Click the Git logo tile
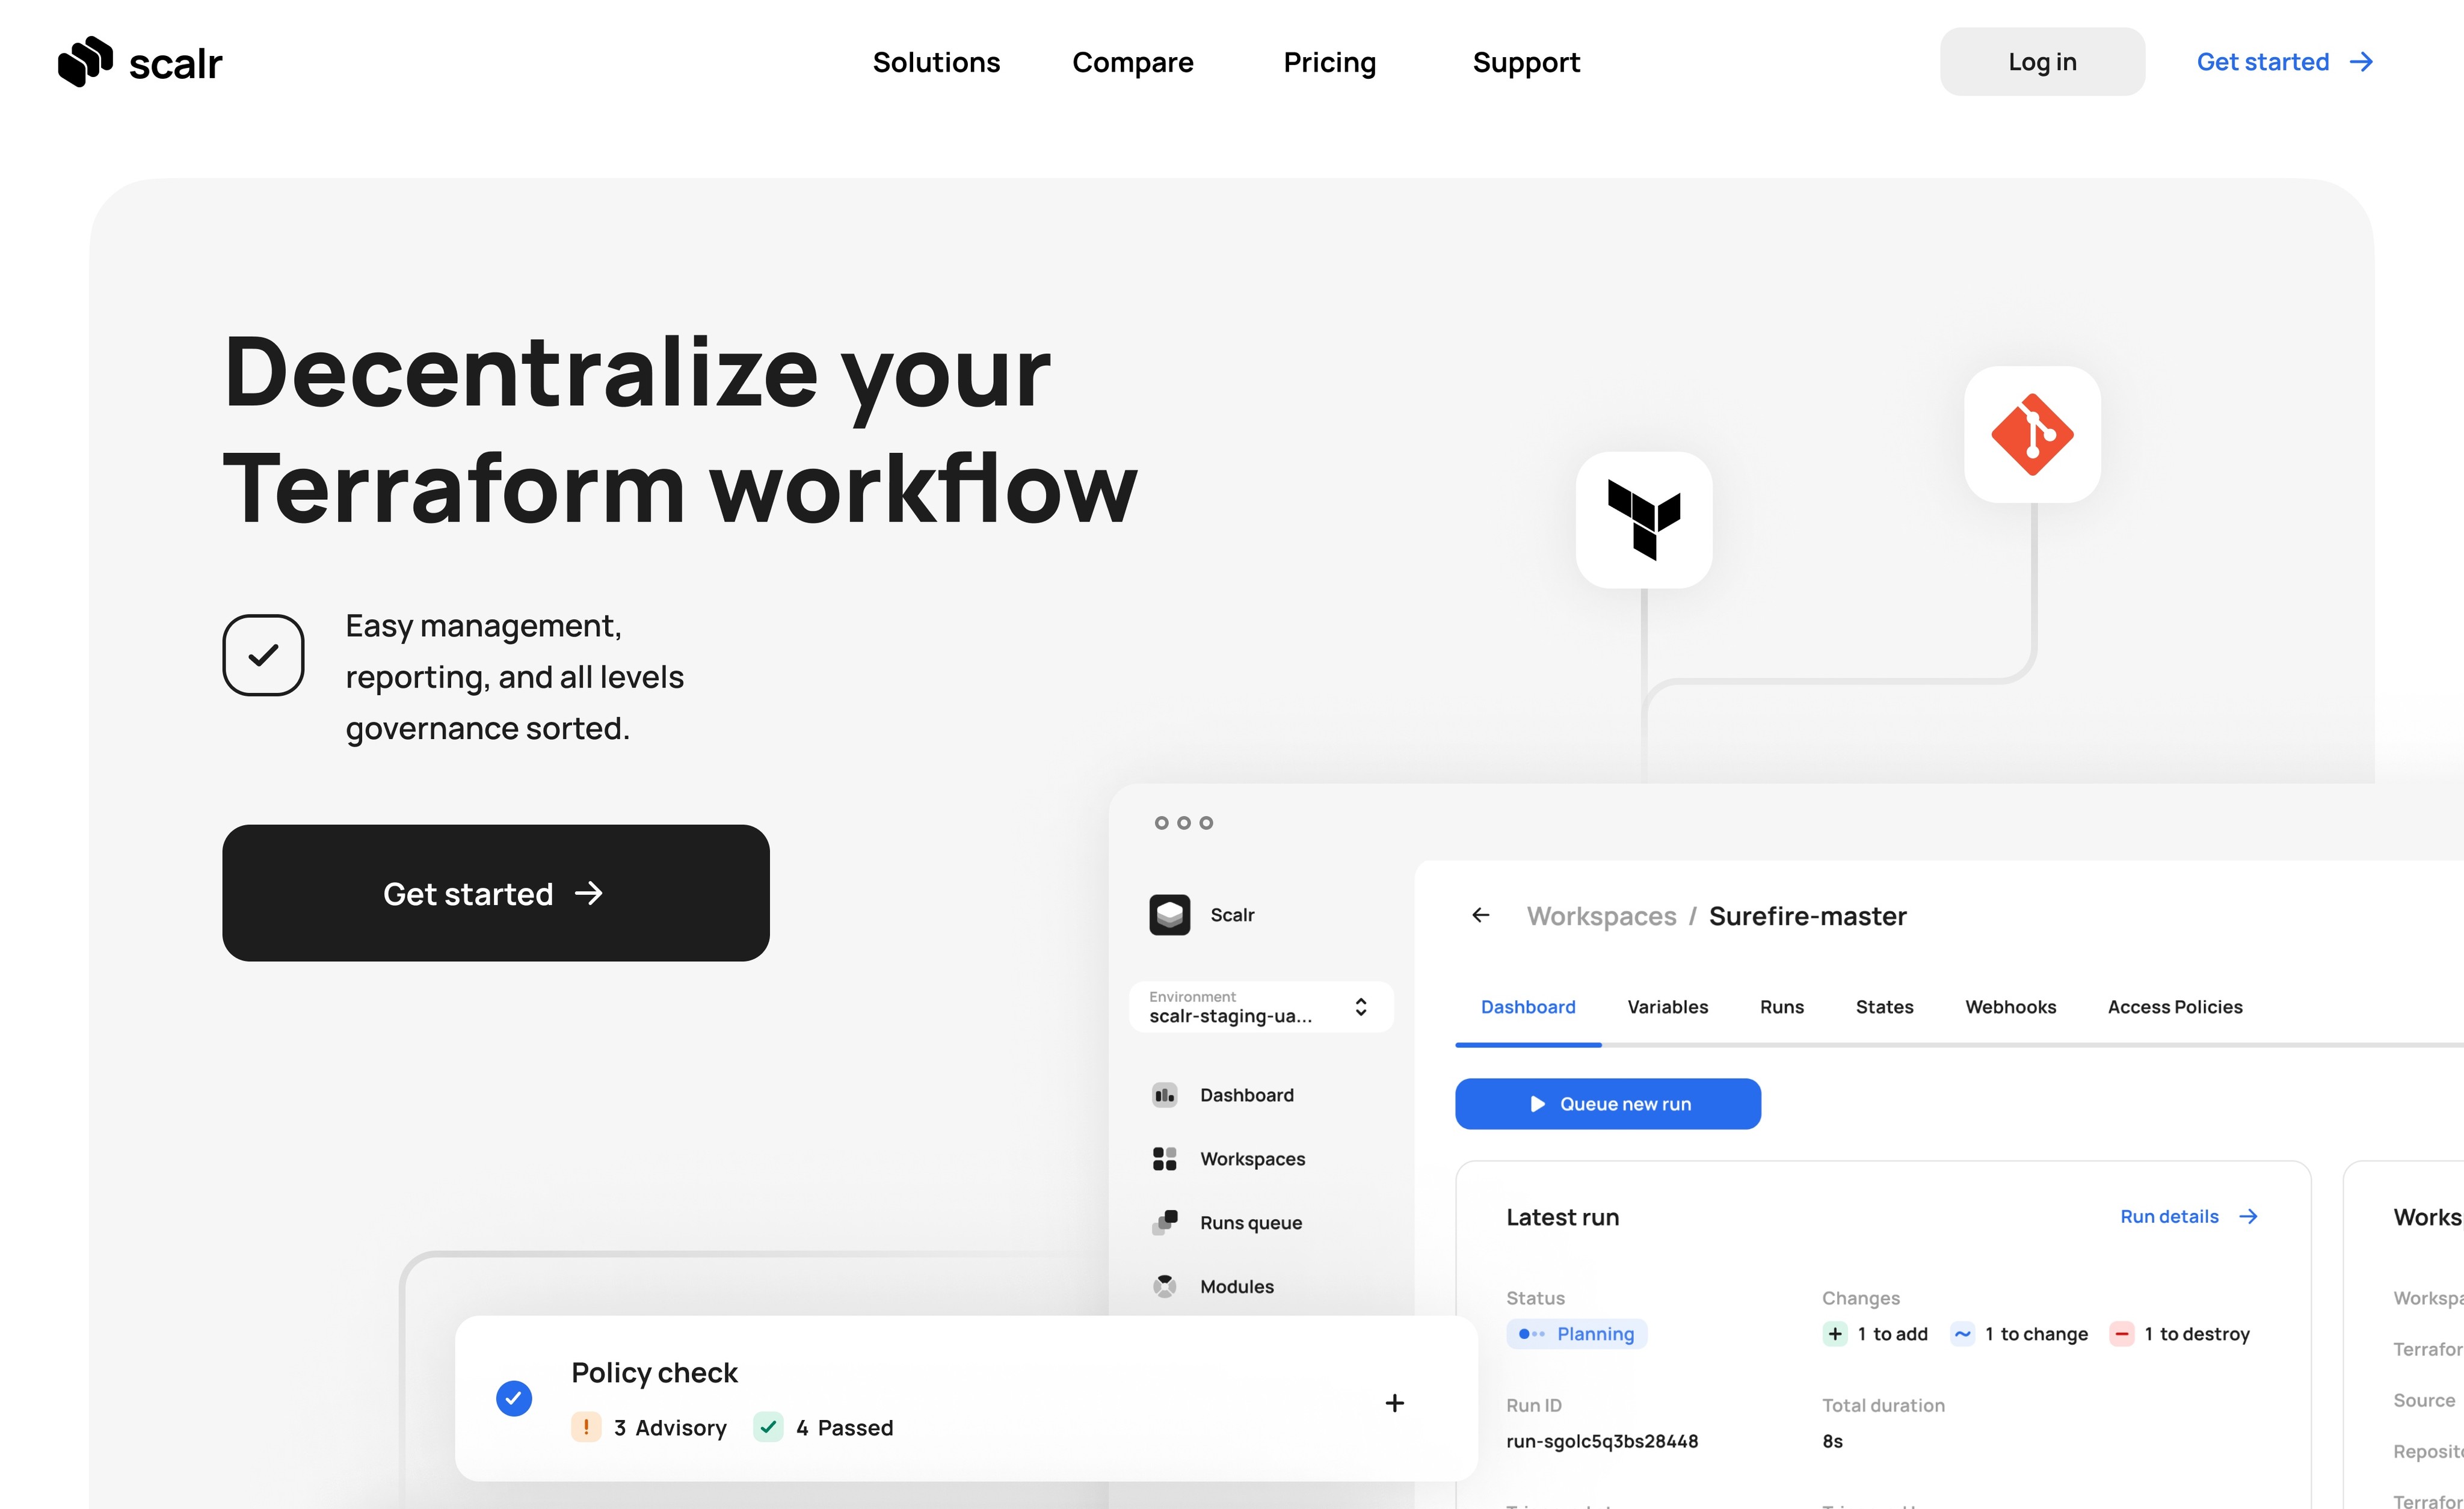 [2031, 434]
